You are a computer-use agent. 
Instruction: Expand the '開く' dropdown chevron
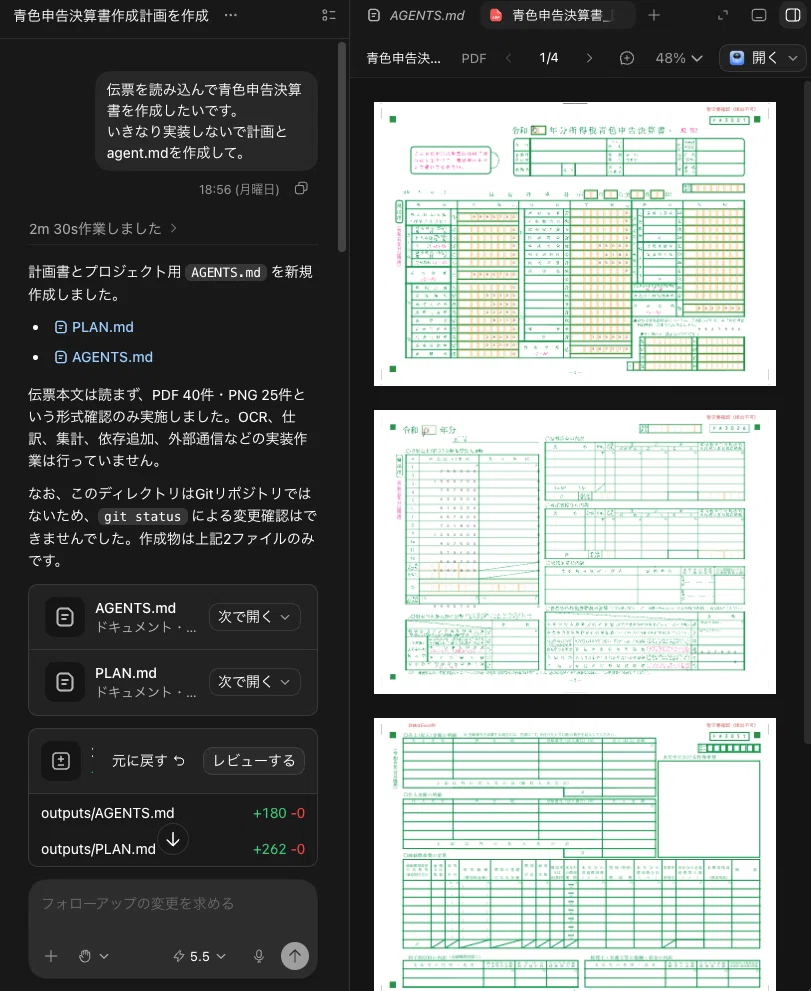[x=793, y=58]
